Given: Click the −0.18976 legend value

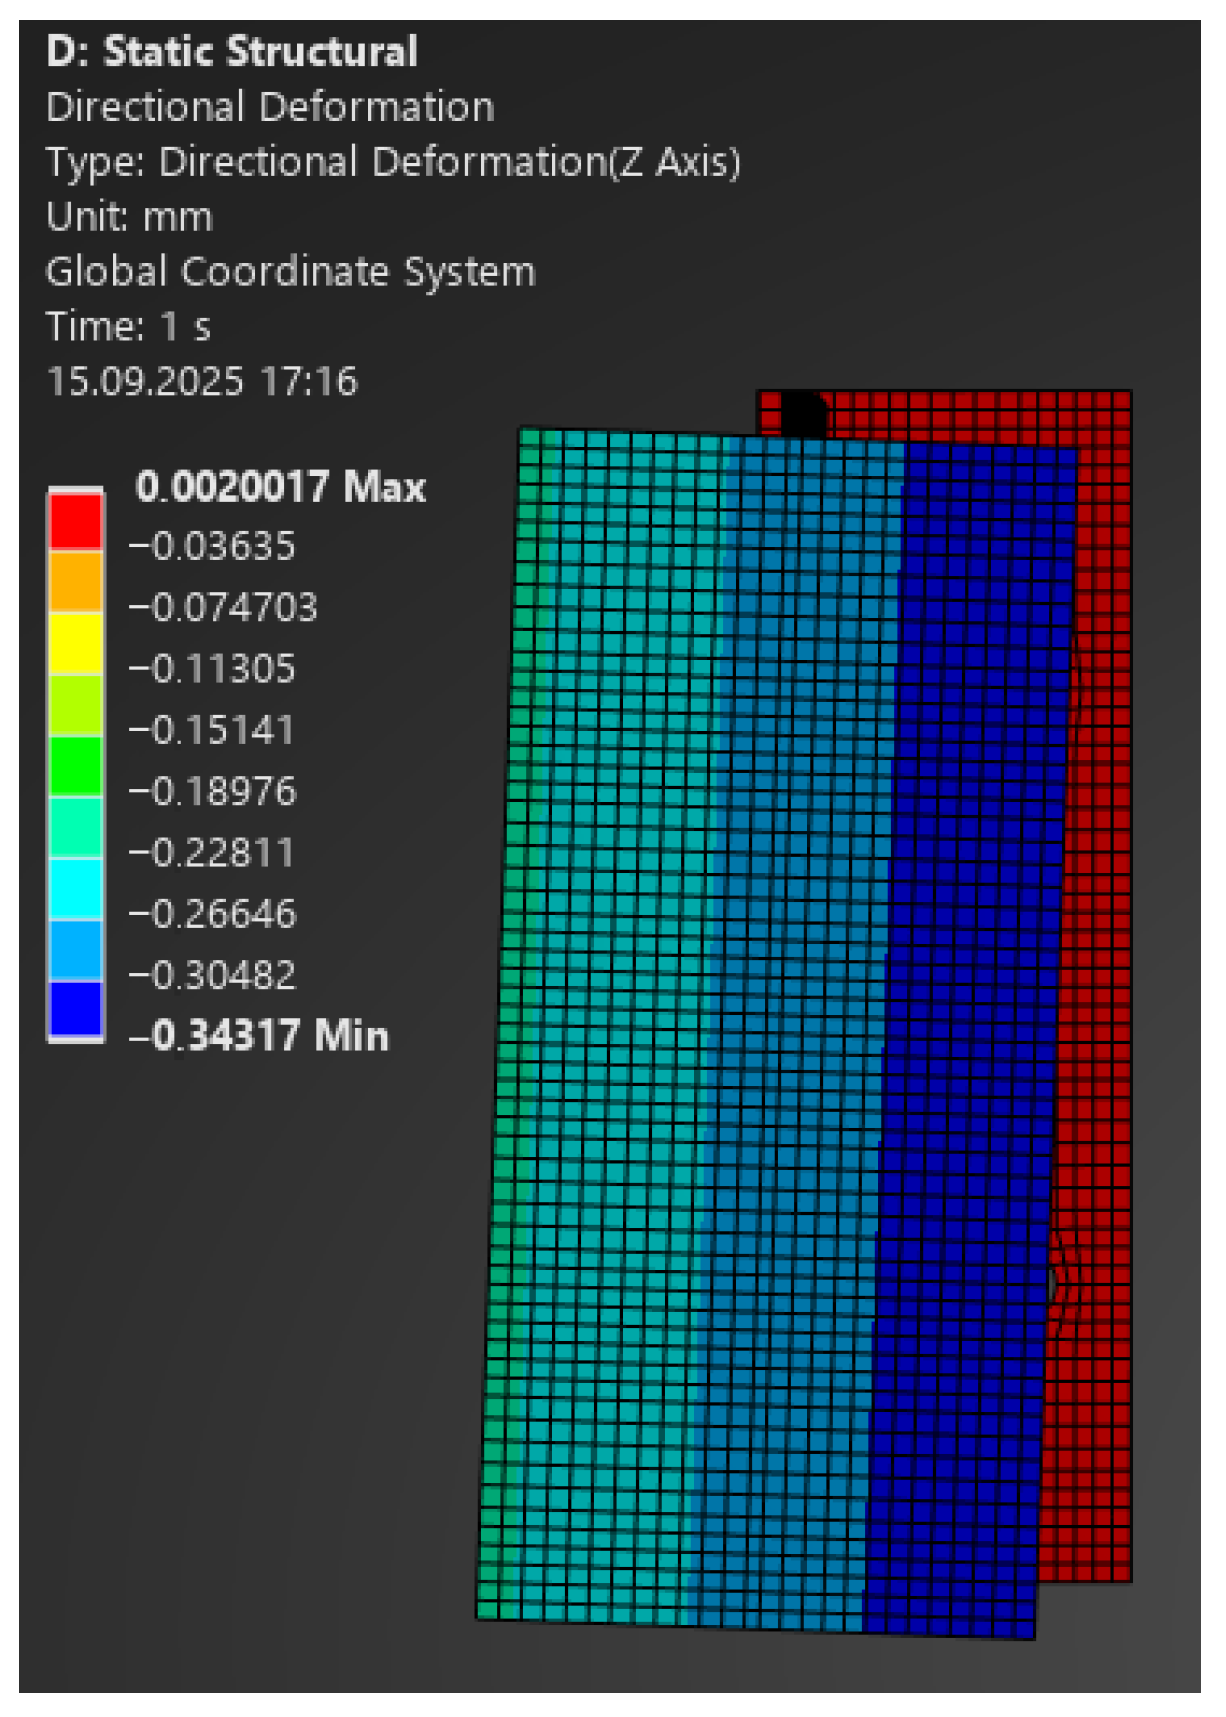Looking at the screenshot, I should tap(213, 791).
